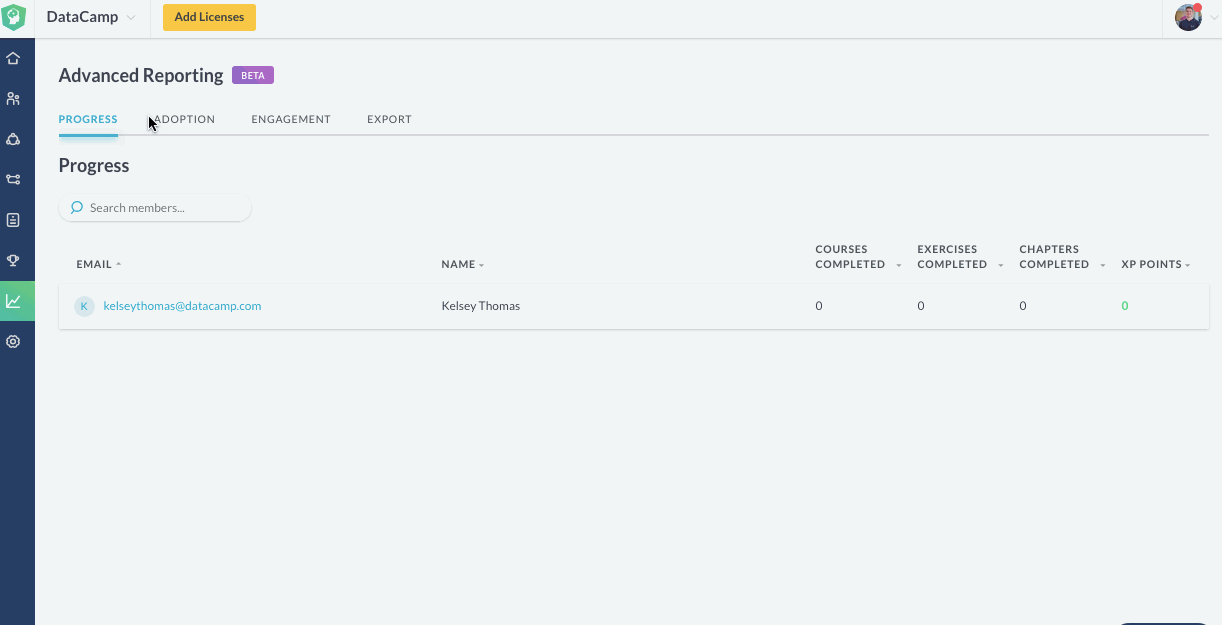Open the Settings gear sidebar icon
Image resolution: width=1222 pixels, height=625 pixels.
(x=13, y=341)
